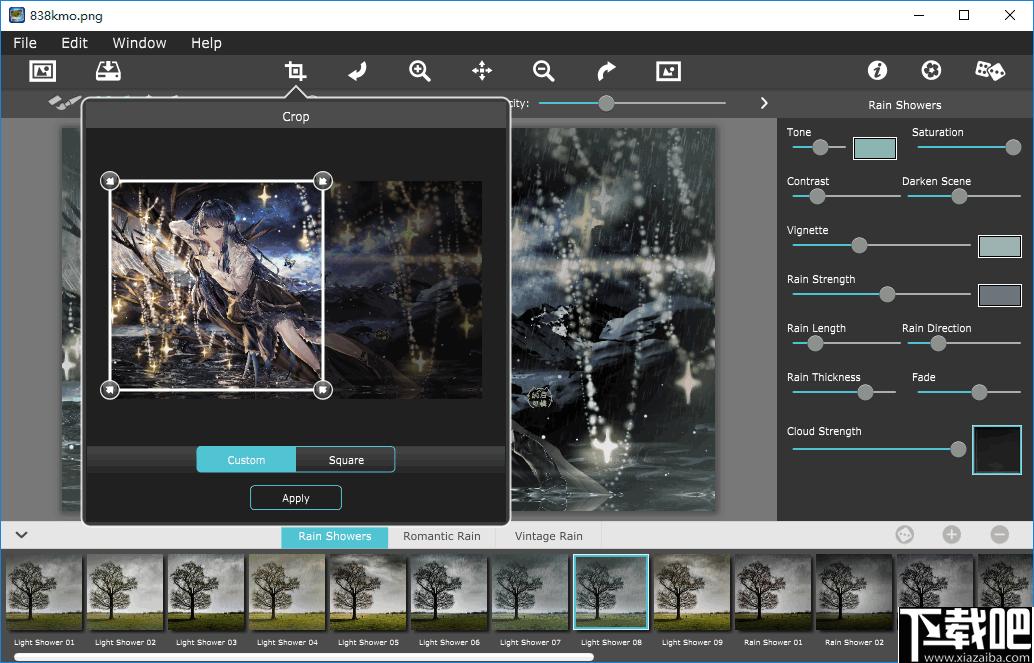This screenshot has width=1034, height=663.
Task: Open the settings gear icon
Action: [x=931, y=71]
